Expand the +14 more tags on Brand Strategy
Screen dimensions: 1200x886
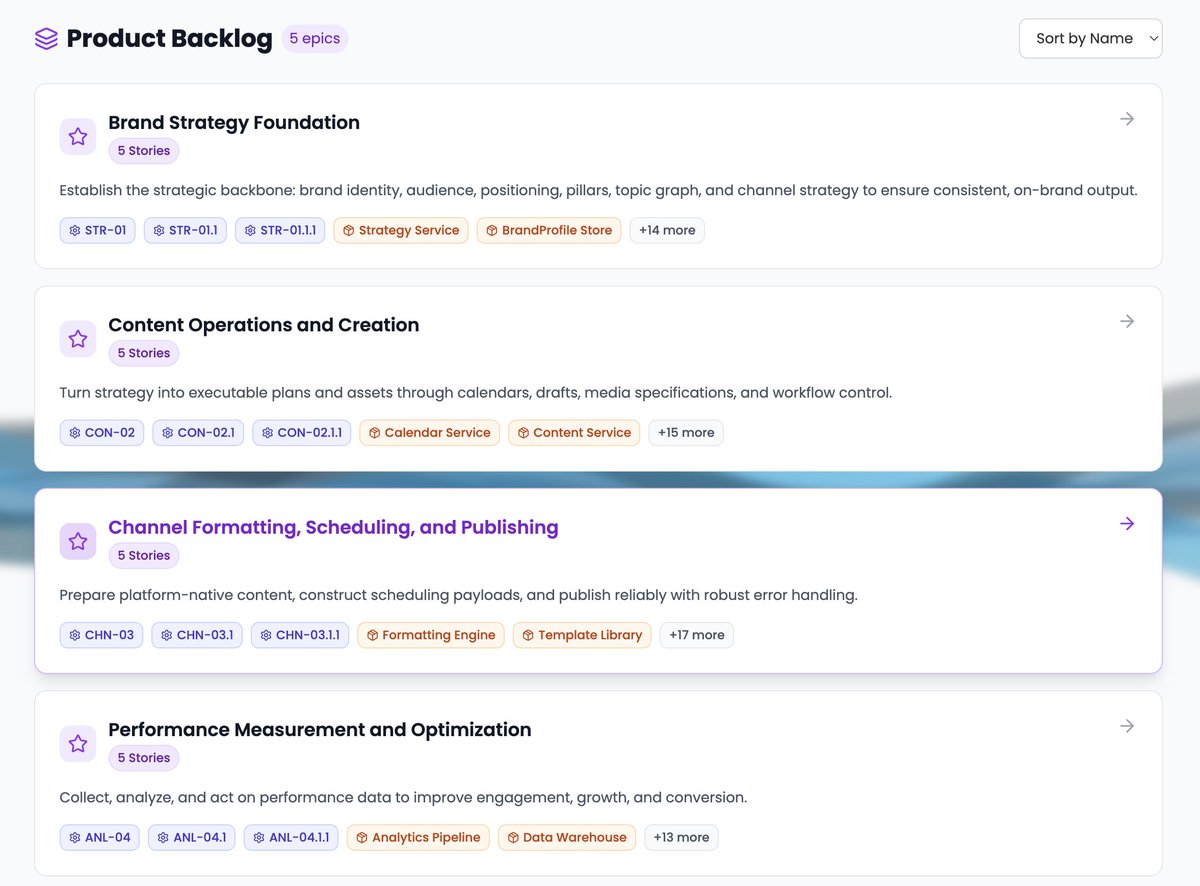click(667, 229)
